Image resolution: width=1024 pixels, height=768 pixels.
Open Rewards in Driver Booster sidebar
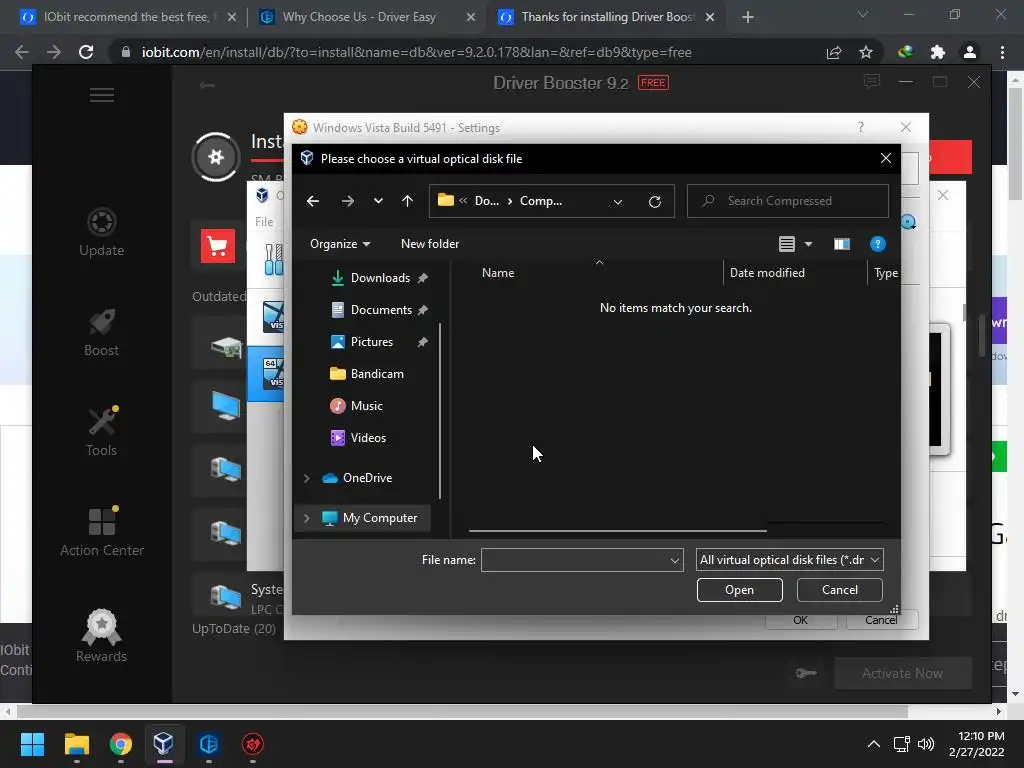101,635
